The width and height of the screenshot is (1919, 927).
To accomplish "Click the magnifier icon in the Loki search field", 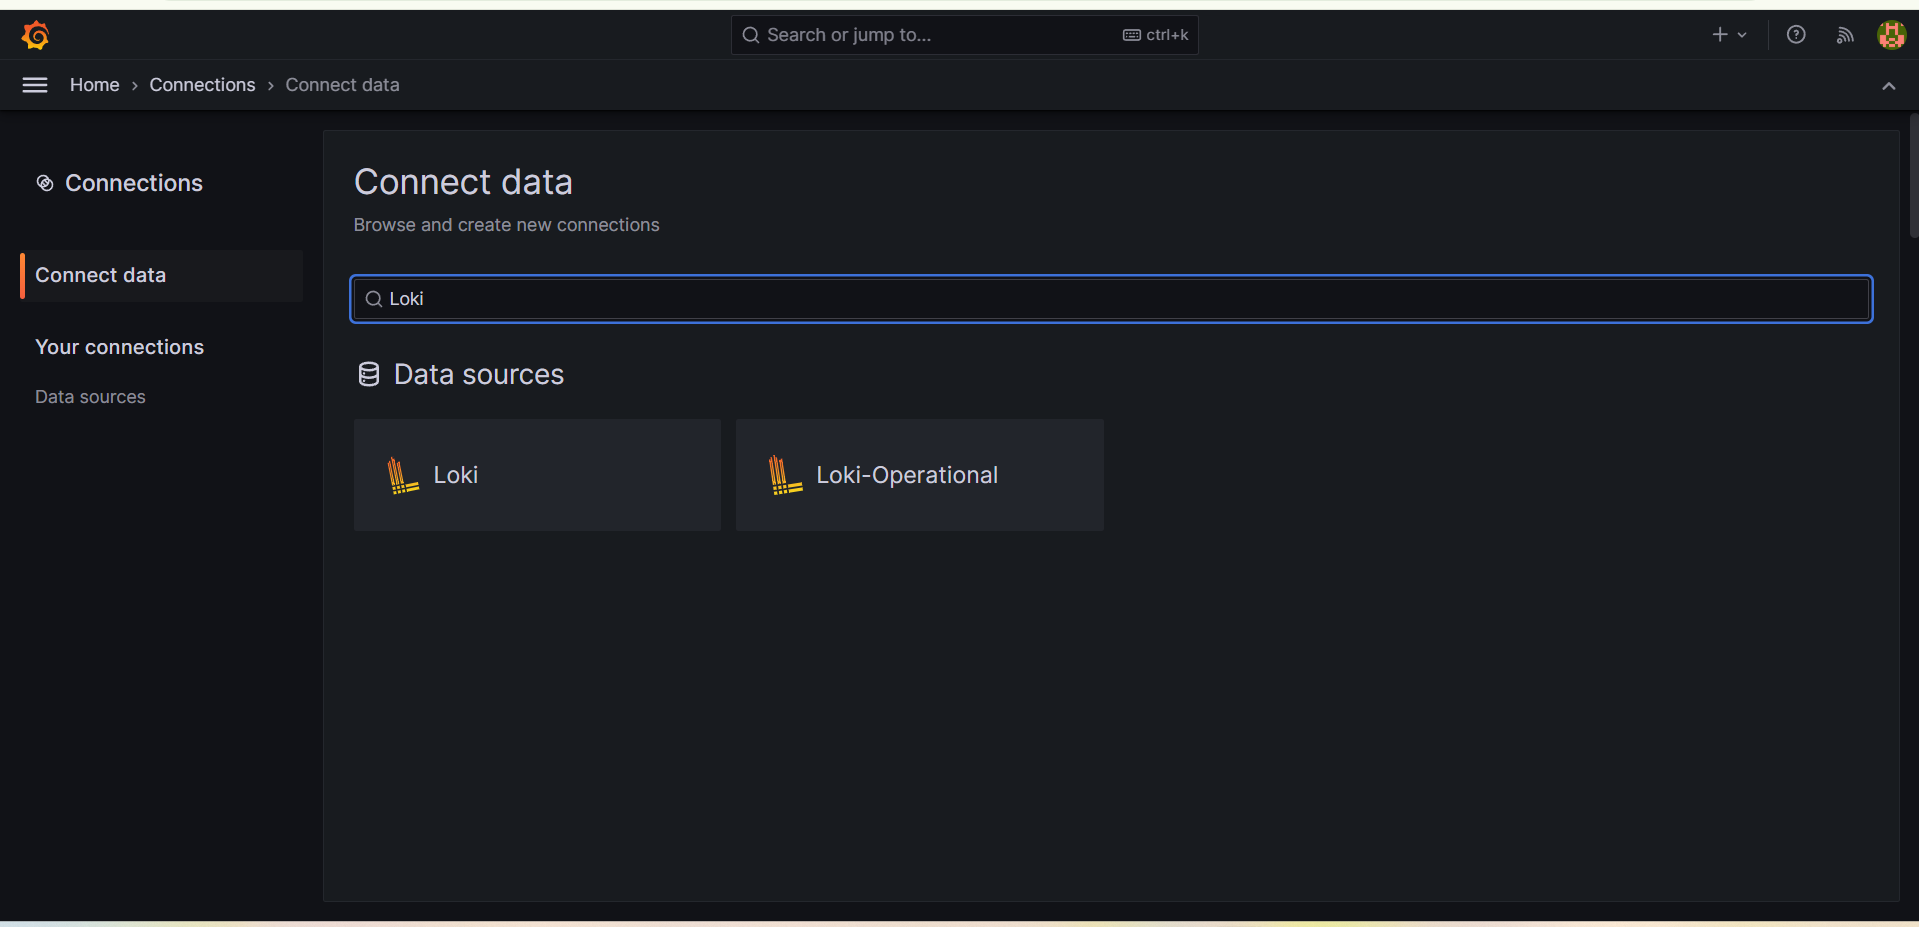I will coord(374,299).
